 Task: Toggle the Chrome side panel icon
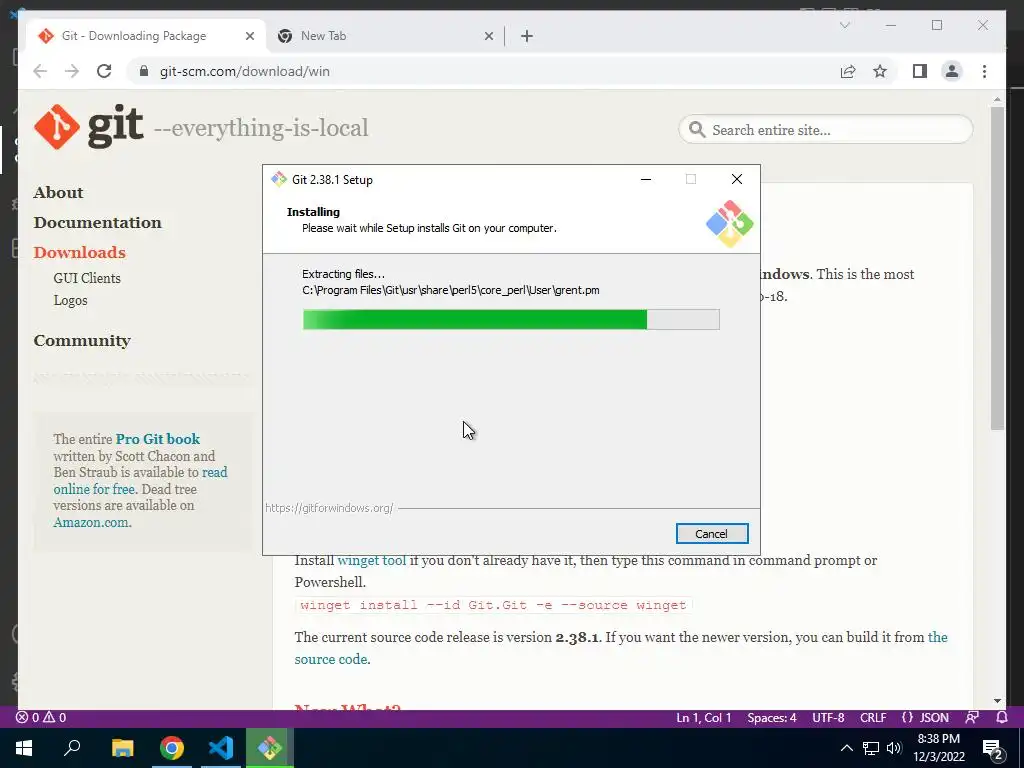920,71
